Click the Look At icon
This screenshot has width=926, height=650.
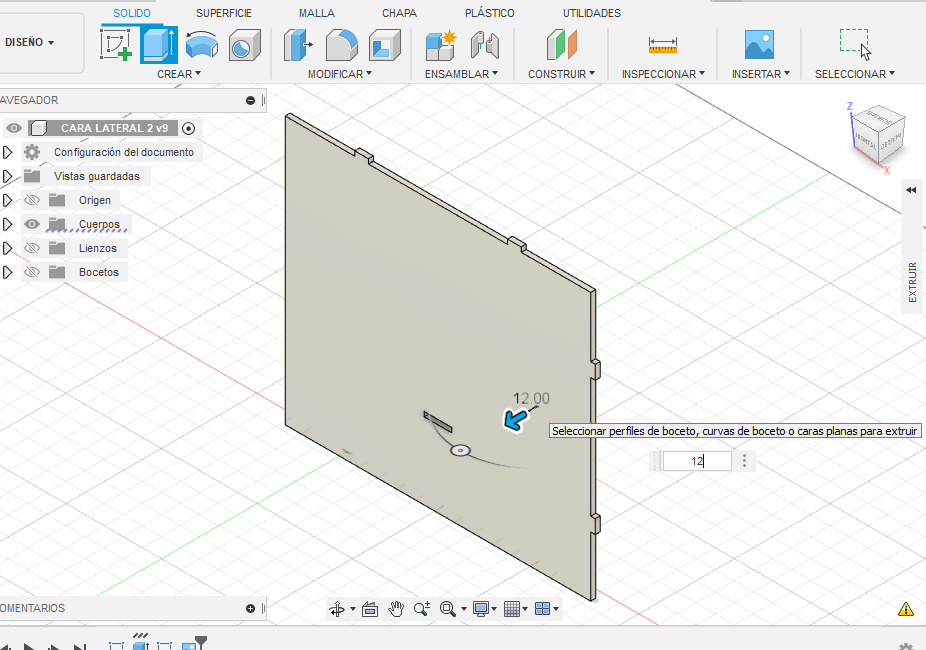pyautogui.click(x=370, y=609)
